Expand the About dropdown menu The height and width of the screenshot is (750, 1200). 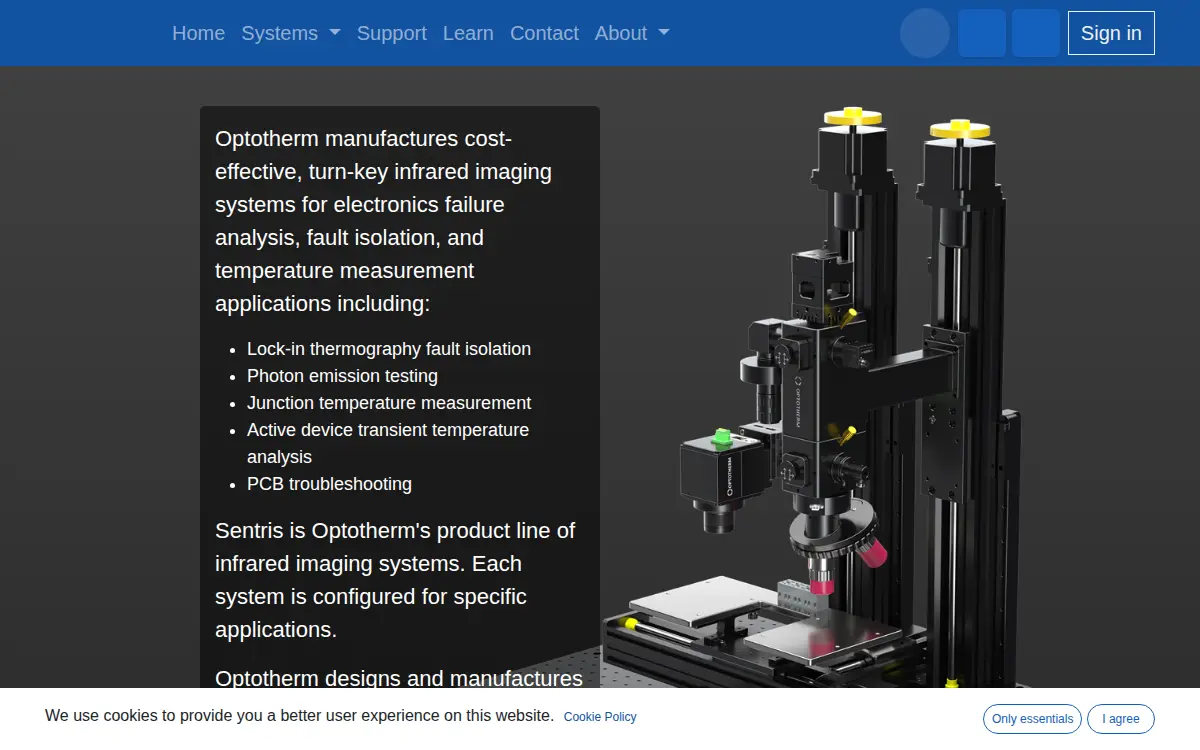[x=632, y=33]
